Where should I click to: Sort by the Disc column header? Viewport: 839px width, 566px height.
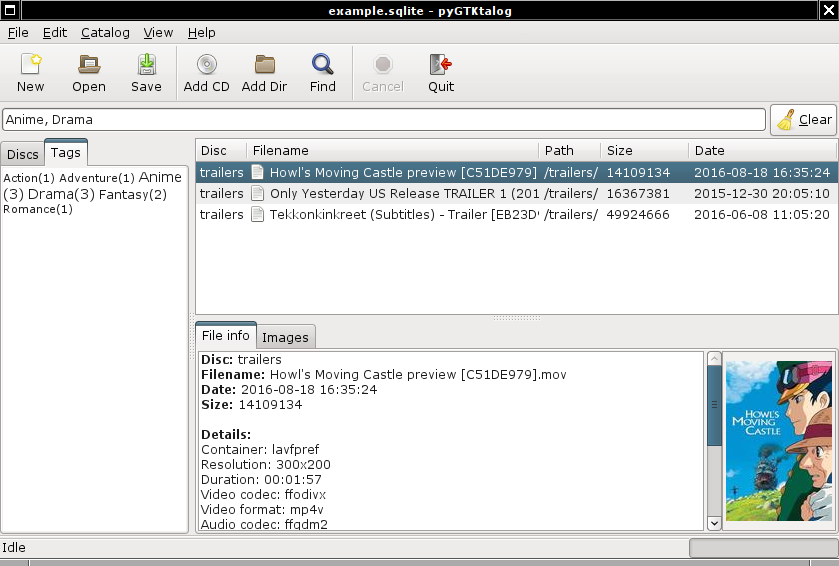coord(221,150)
